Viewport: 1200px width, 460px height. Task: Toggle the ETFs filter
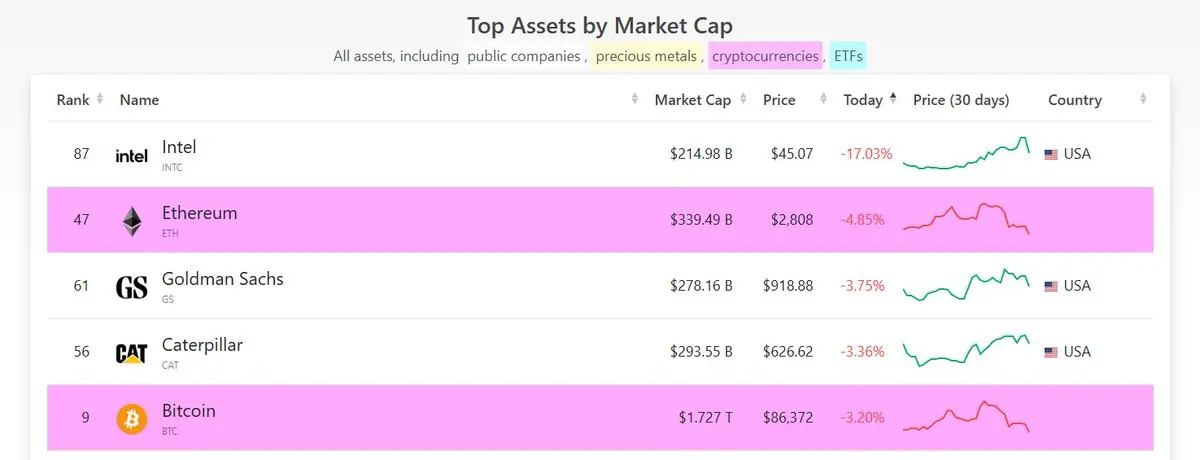click(848, 56)
